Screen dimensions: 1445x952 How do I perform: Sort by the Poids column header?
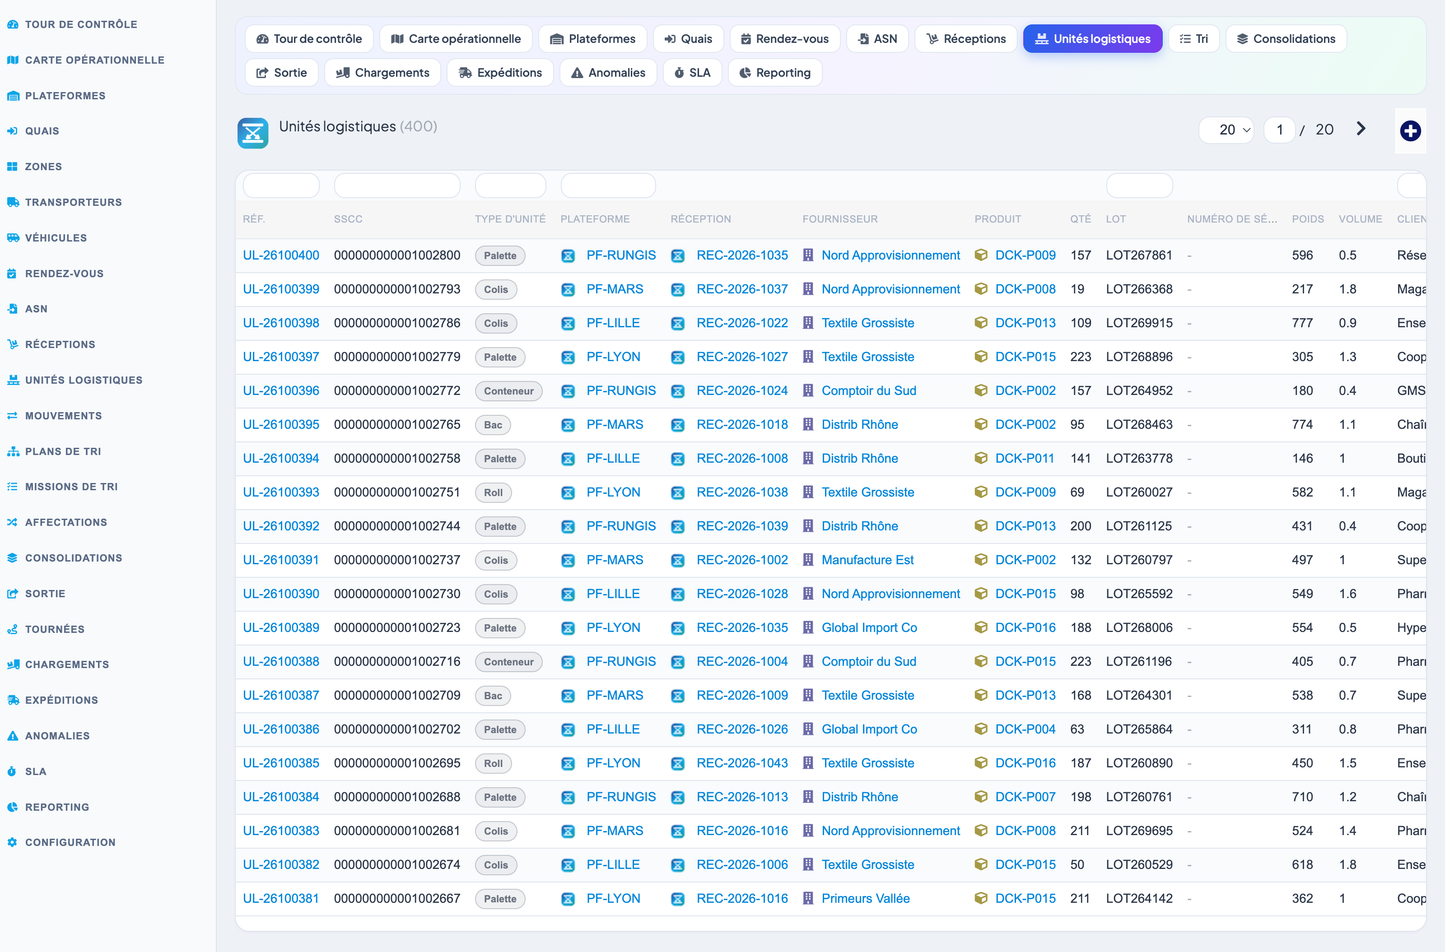point(1307,219)
